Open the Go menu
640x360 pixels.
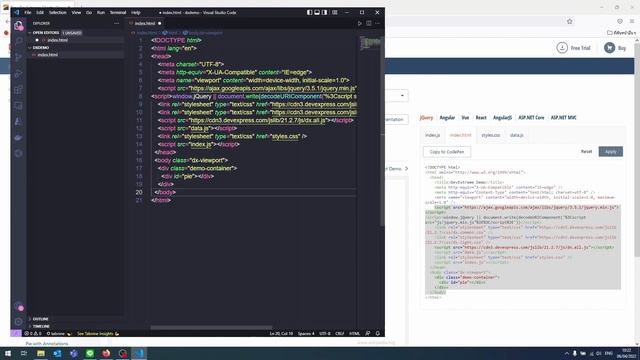(x=89, y=13)
